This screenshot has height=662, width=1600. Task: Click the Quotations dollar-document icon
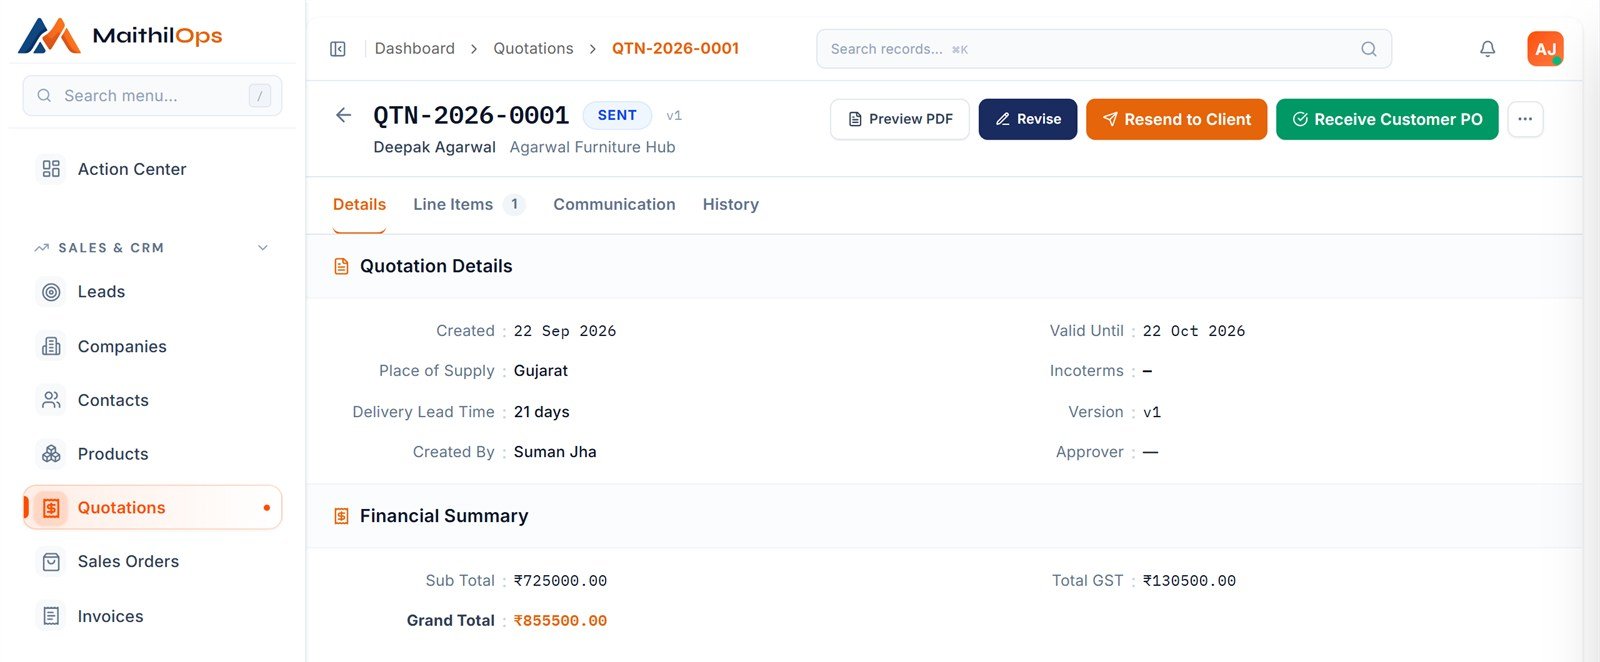click(x=51, y=508)
